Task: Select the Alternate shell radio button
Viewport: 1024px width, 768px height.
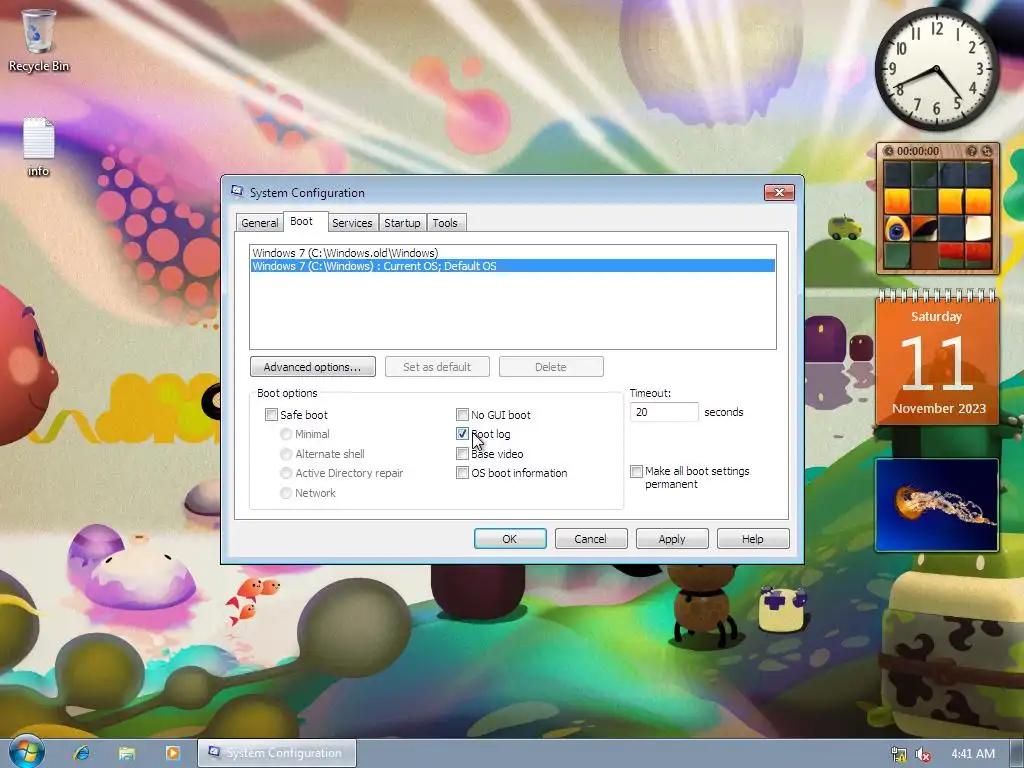Action: coord(286,453)
